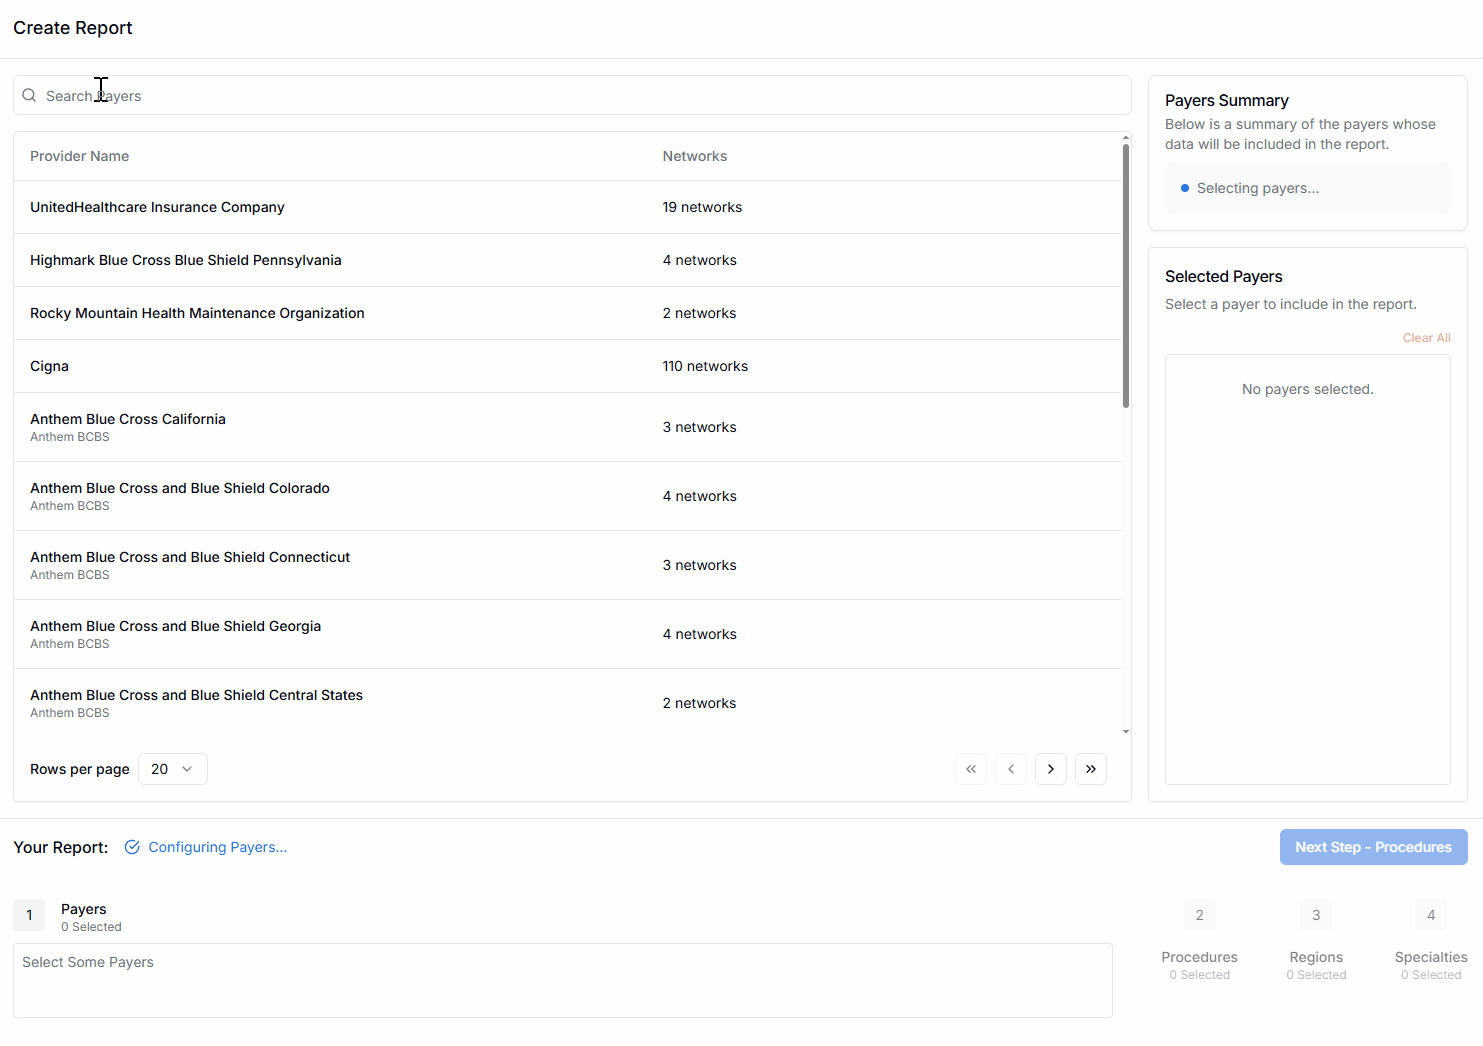Jump to the last page of payers
This screenshot has width=1483, height=1046.
click(1091, 769)
